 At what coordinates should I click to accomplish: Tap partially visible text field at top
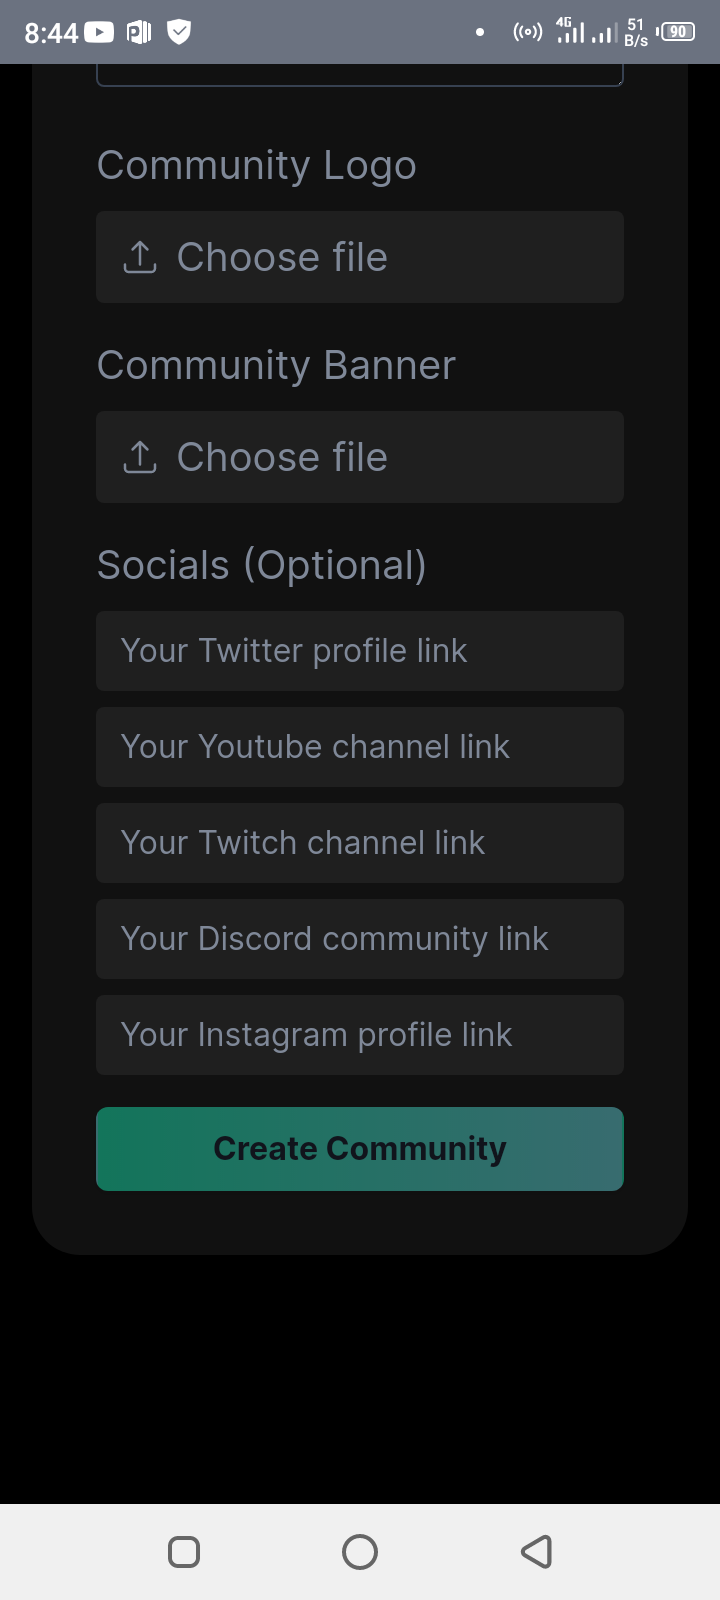pos(360,75)
